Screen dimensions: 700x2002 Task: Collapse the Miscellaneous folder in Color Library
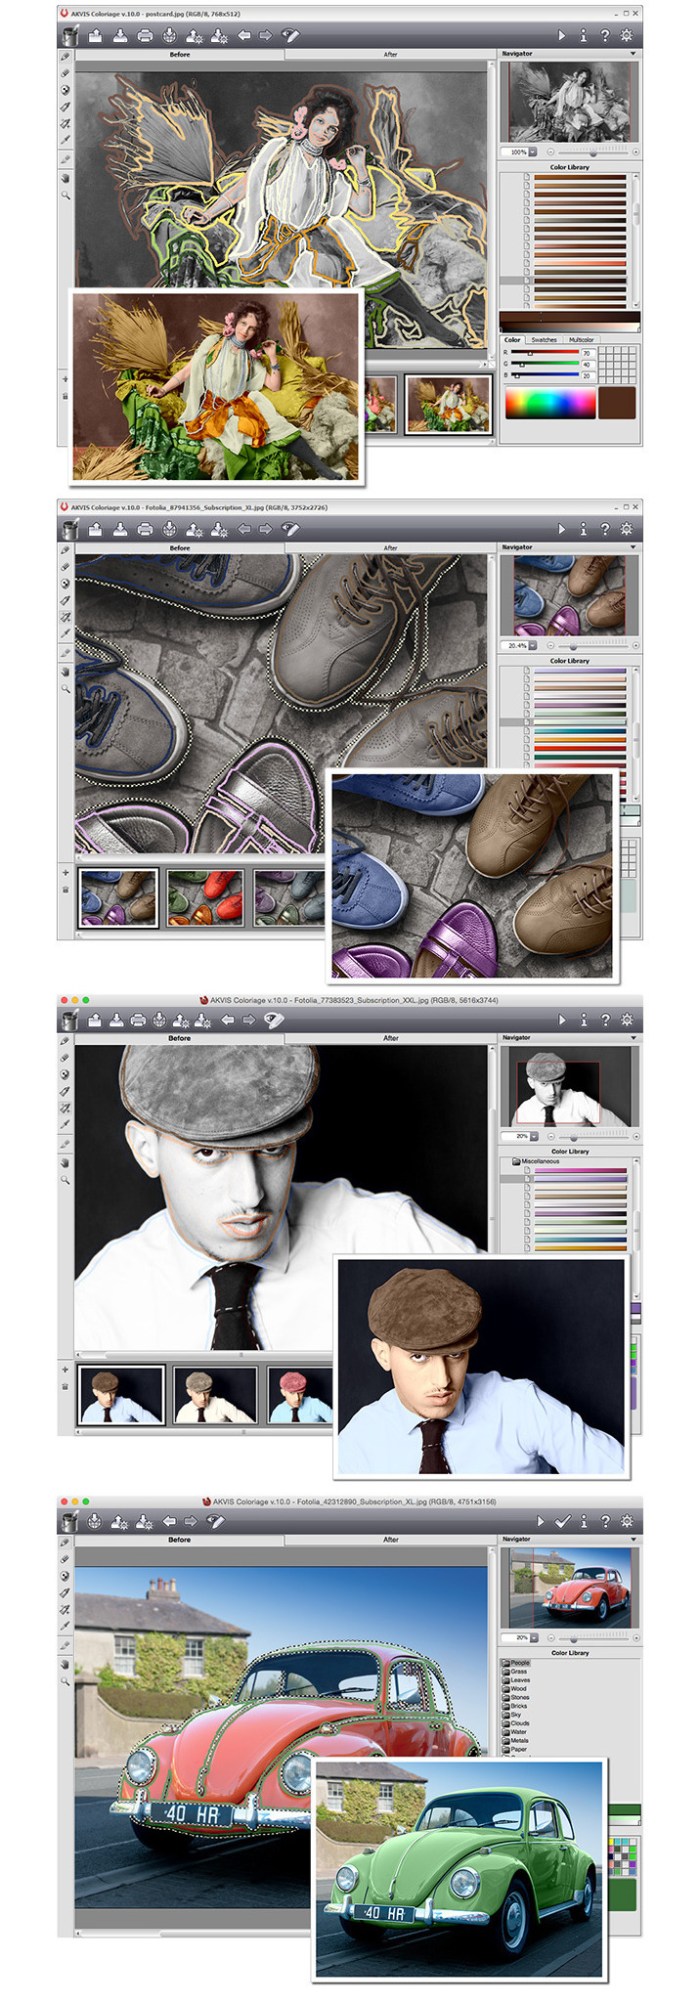click(516, 1161)
